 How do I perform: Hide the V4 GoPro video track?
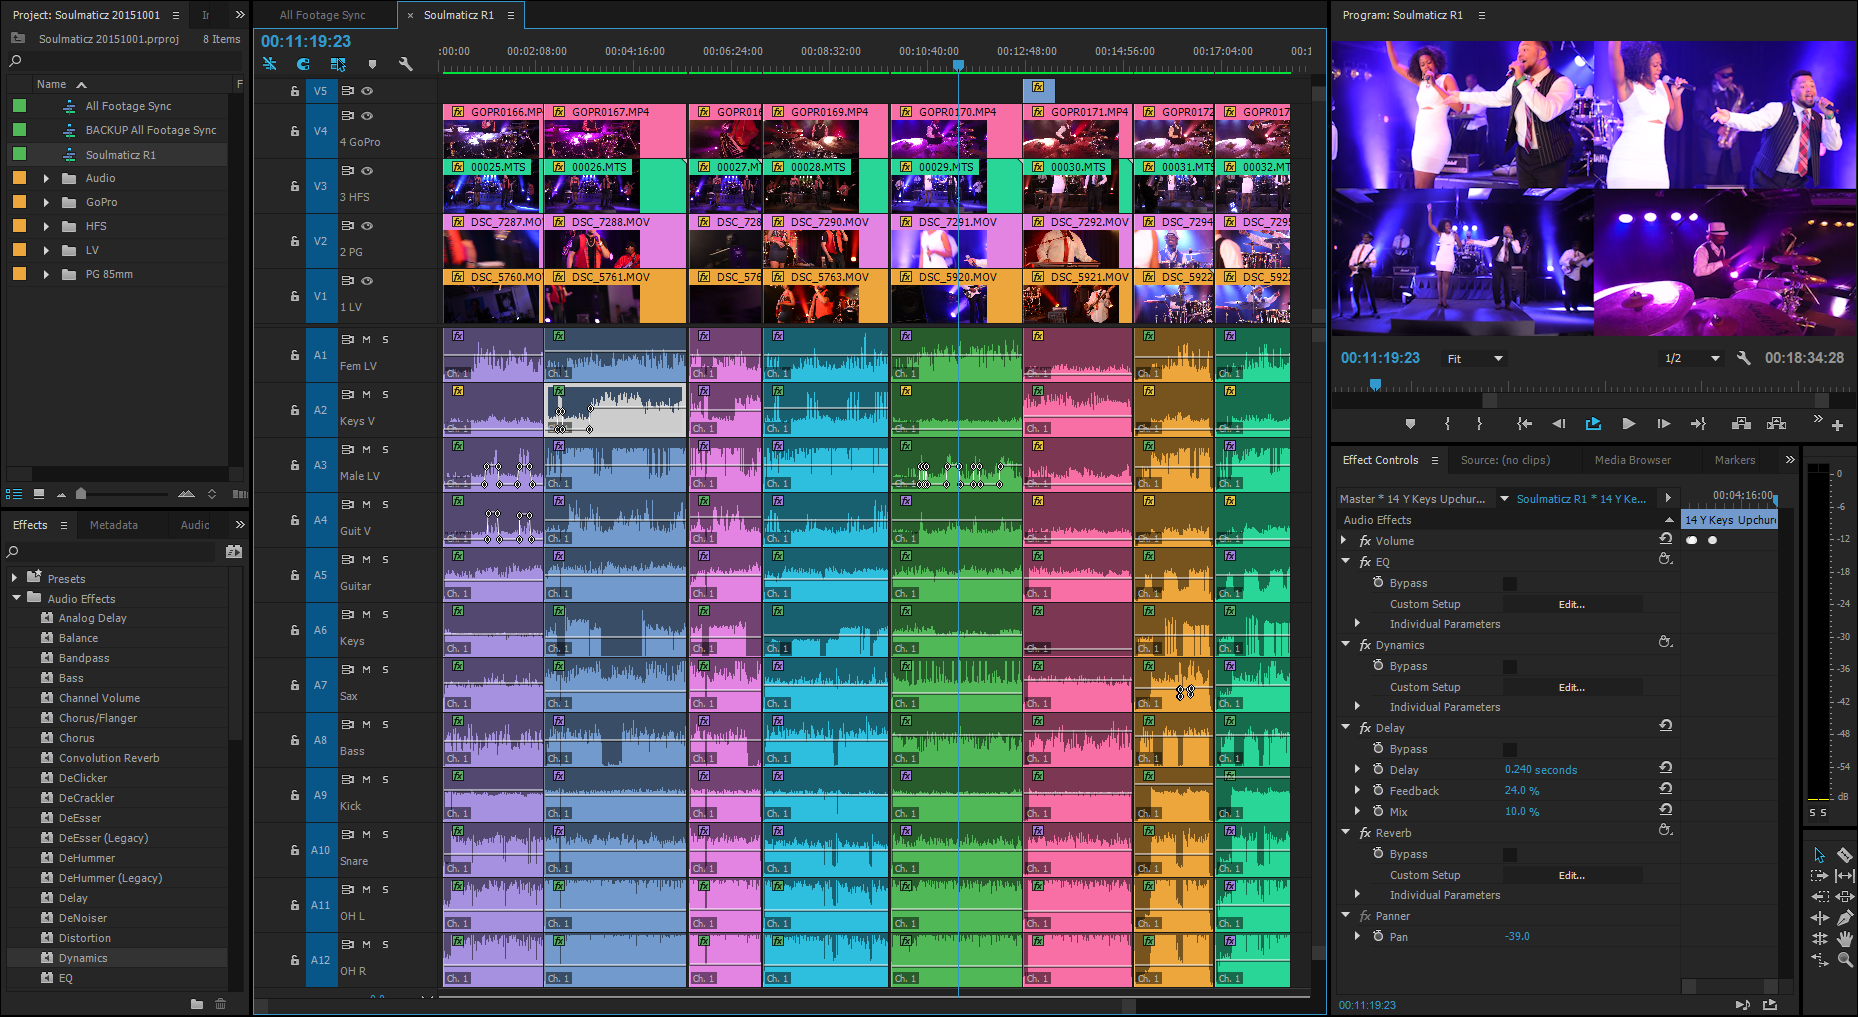pyautogui.click(x=367, y=116)
